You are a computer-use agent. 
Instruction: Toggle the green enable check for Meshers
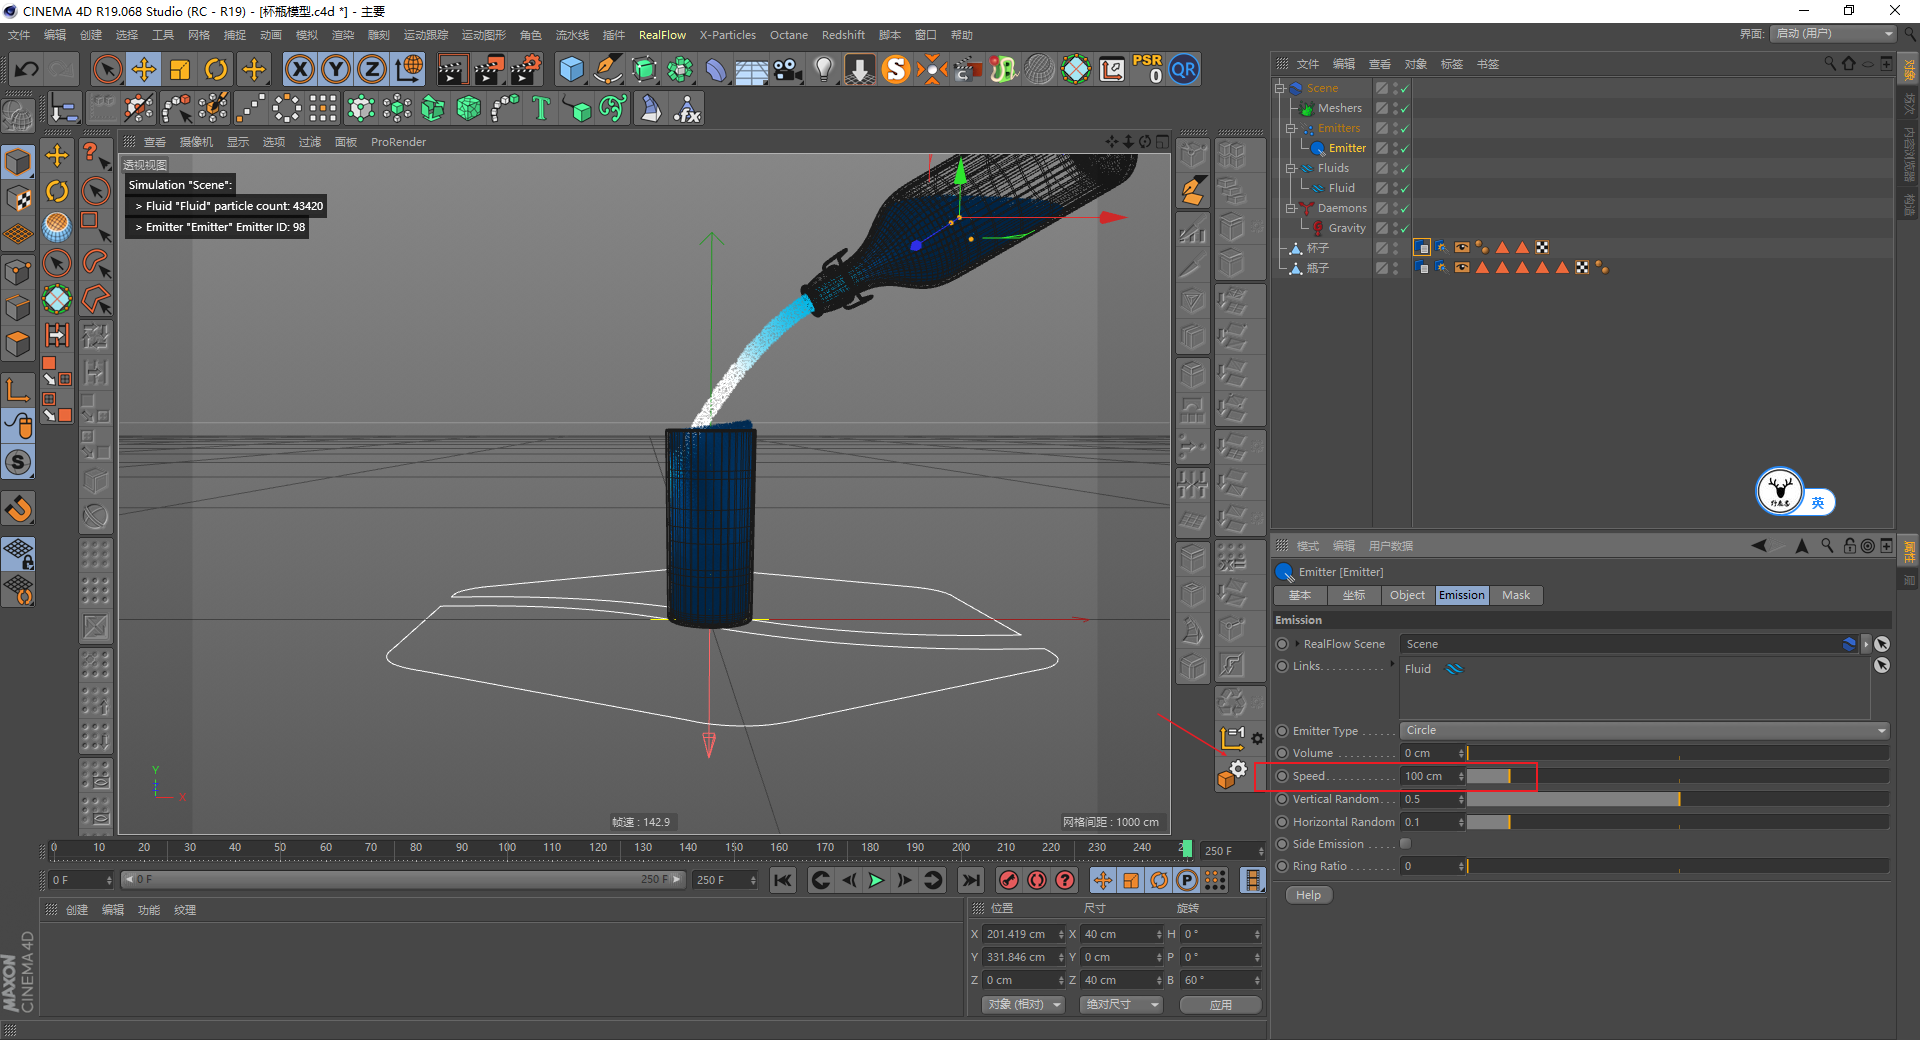pyautogui.click(x=1404, y=109)
